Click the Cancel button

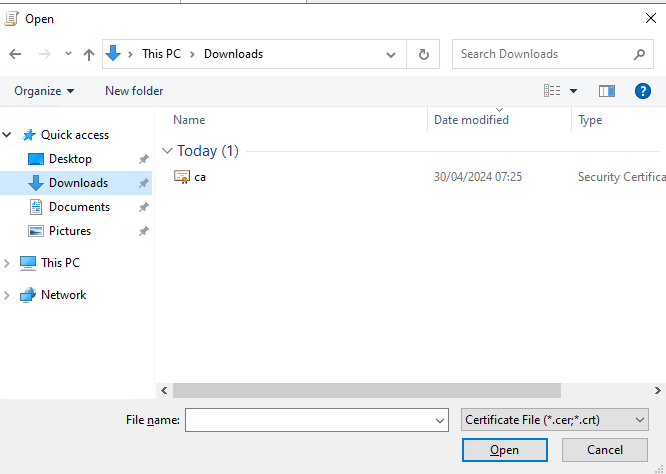tap(605, 450)
